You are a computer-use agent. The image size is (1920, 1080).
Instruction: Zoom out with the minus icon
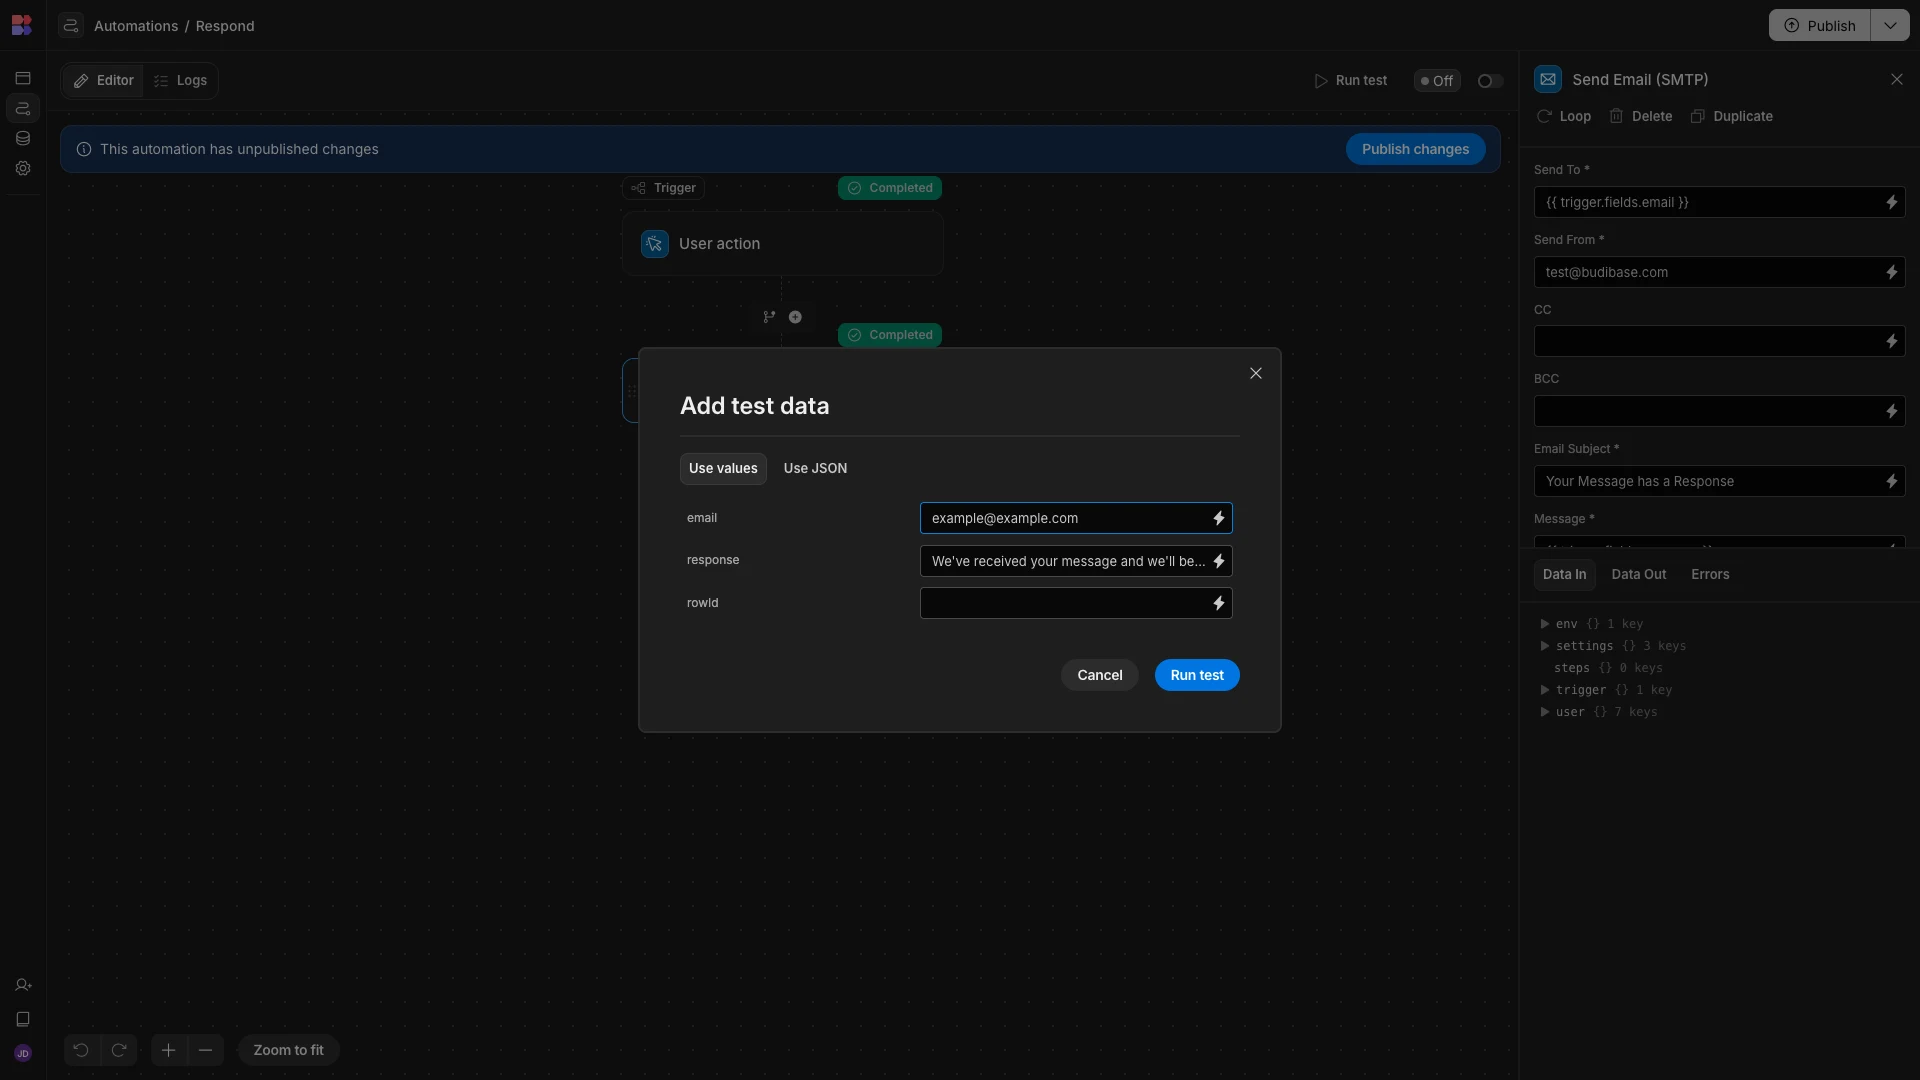click(x=206, y=1050)
